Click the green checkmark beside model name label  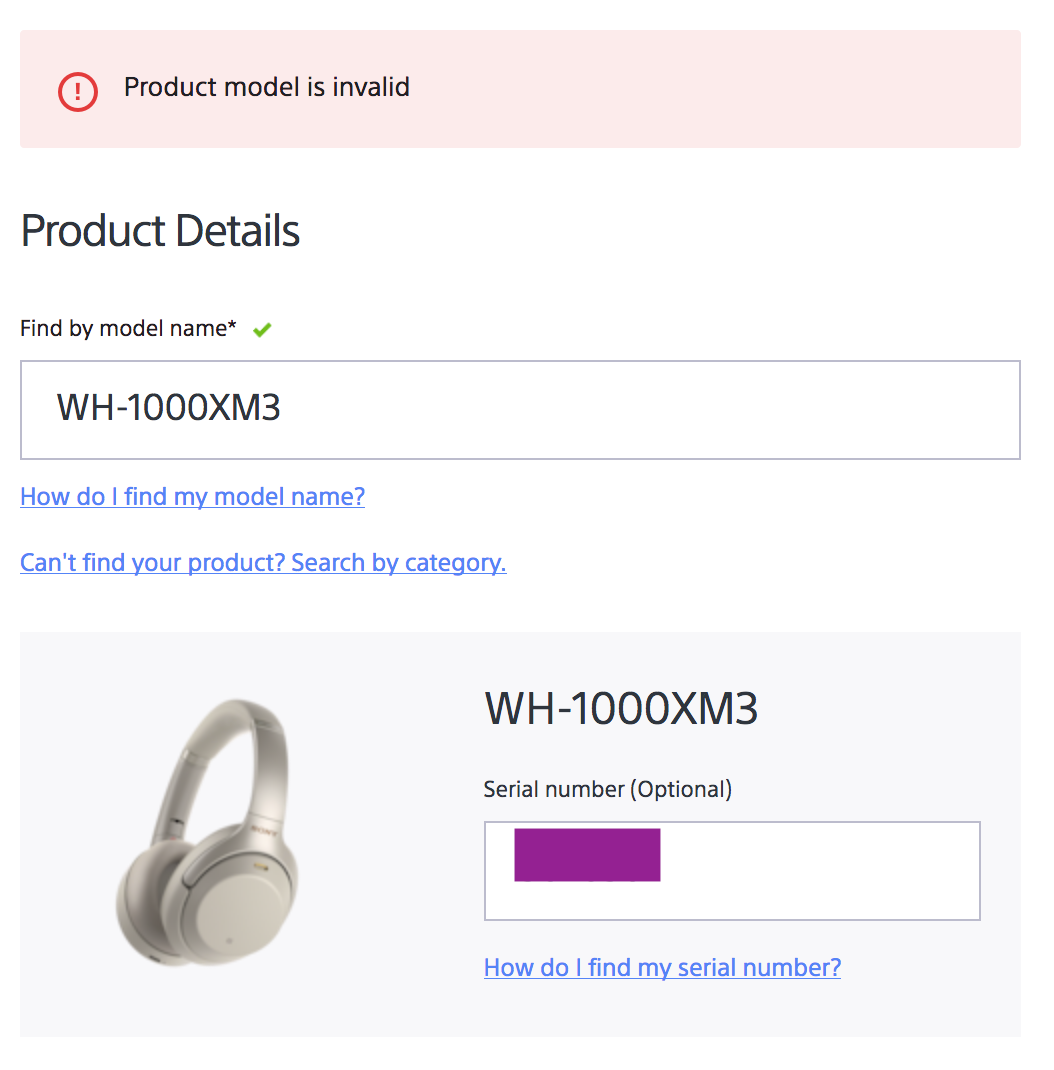[x=262, y=329]
